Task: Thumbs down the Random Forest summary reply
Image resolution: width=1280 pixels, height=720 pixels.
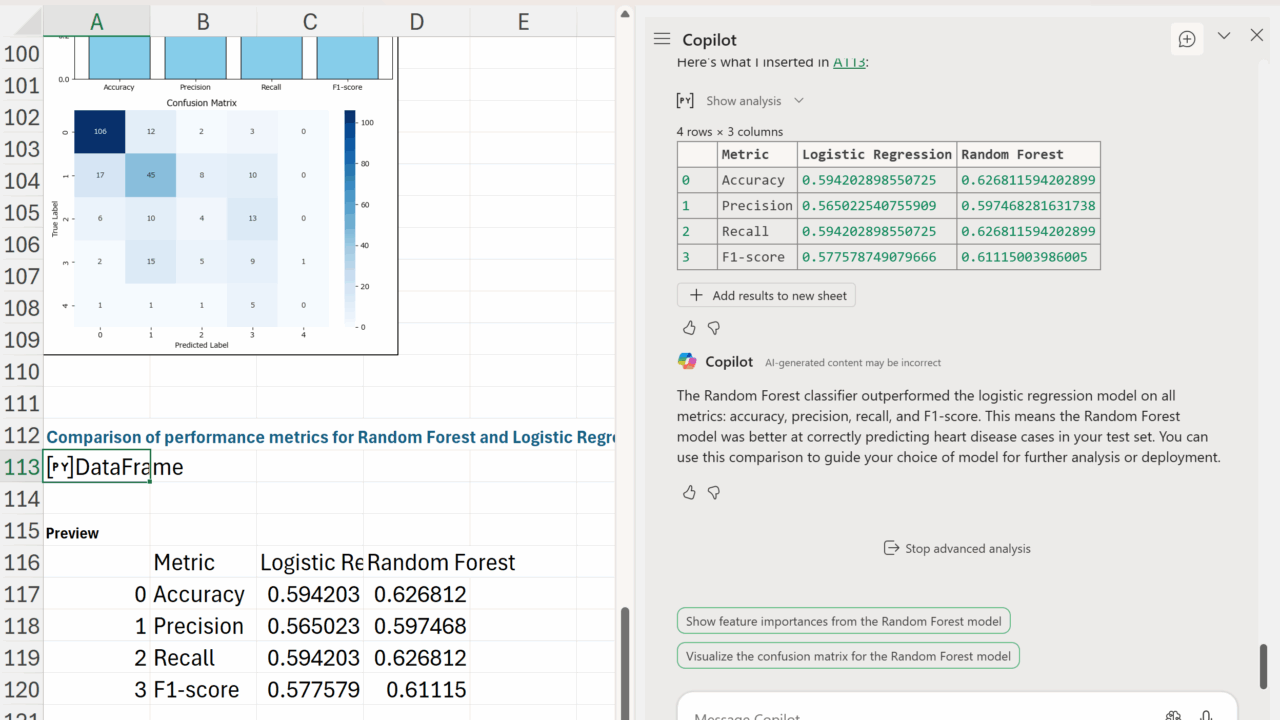Action: [714, 492]
